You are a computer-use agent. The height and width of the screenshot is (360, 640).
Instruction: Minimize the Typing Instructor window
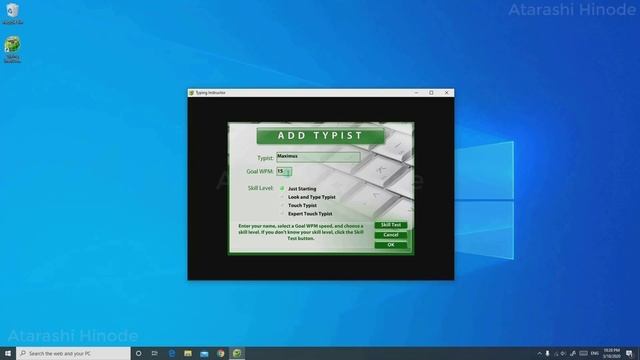pos(416,93)
